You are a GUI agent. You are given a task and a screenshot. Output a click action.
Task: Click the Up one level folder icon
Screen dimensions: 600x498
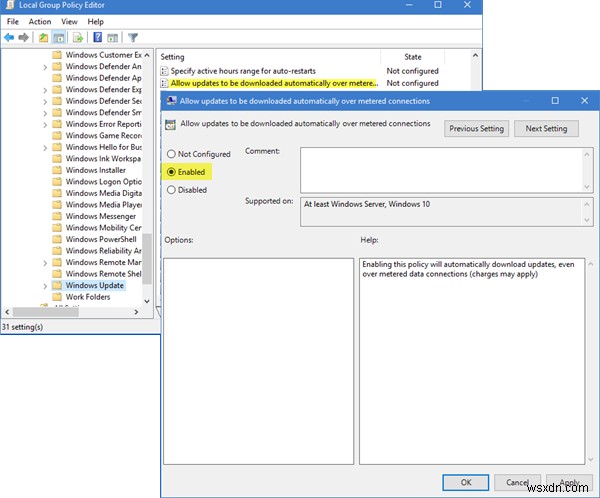click(43, 38)
